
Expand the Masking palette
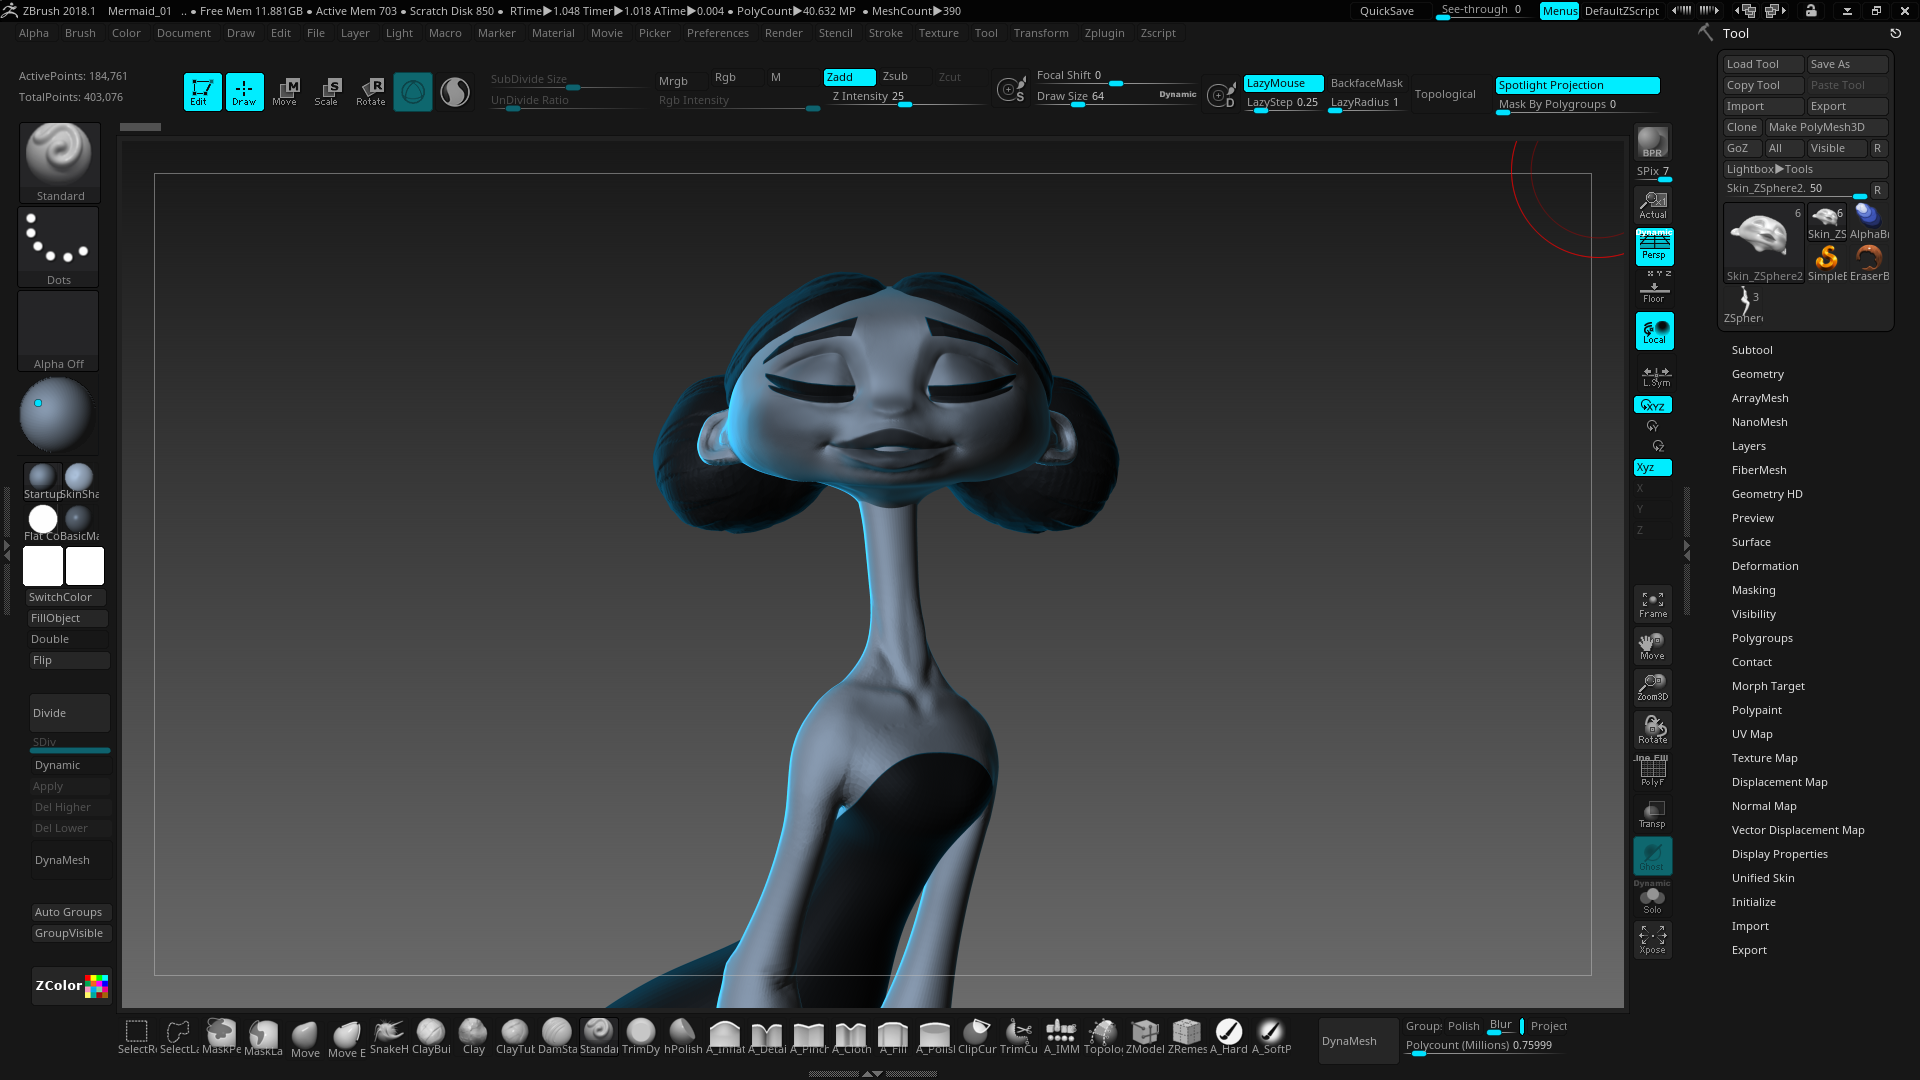click(x=1753, y=590)
